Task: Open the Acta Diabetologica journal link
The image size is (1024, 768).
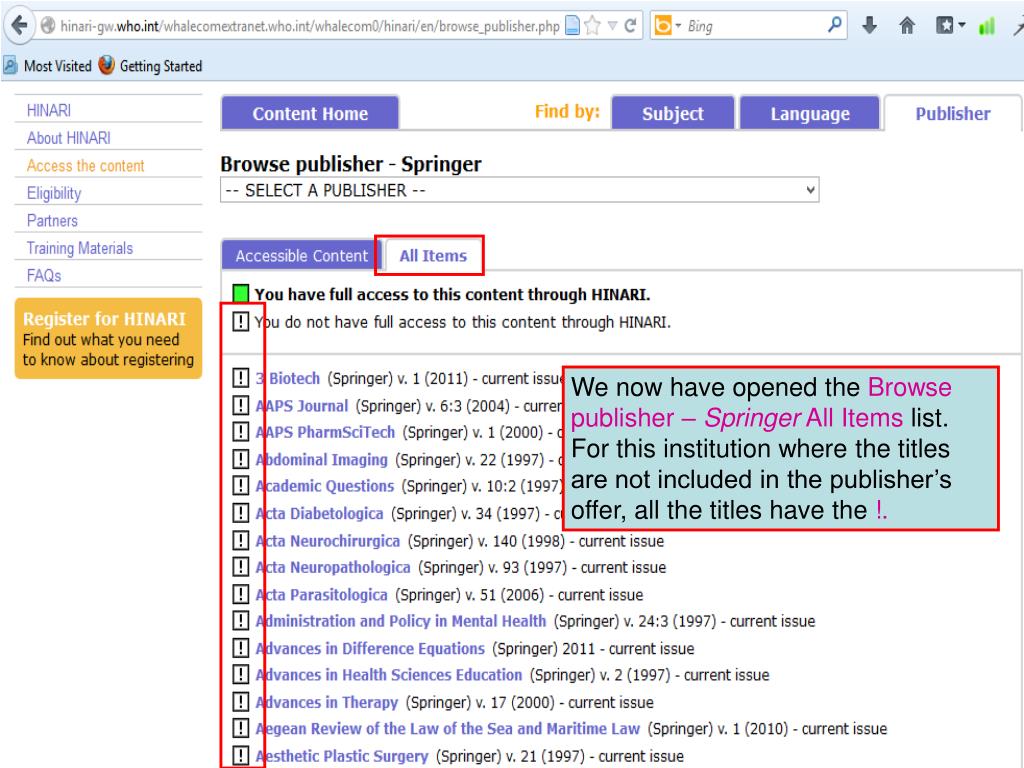Action: click(319, 513)
